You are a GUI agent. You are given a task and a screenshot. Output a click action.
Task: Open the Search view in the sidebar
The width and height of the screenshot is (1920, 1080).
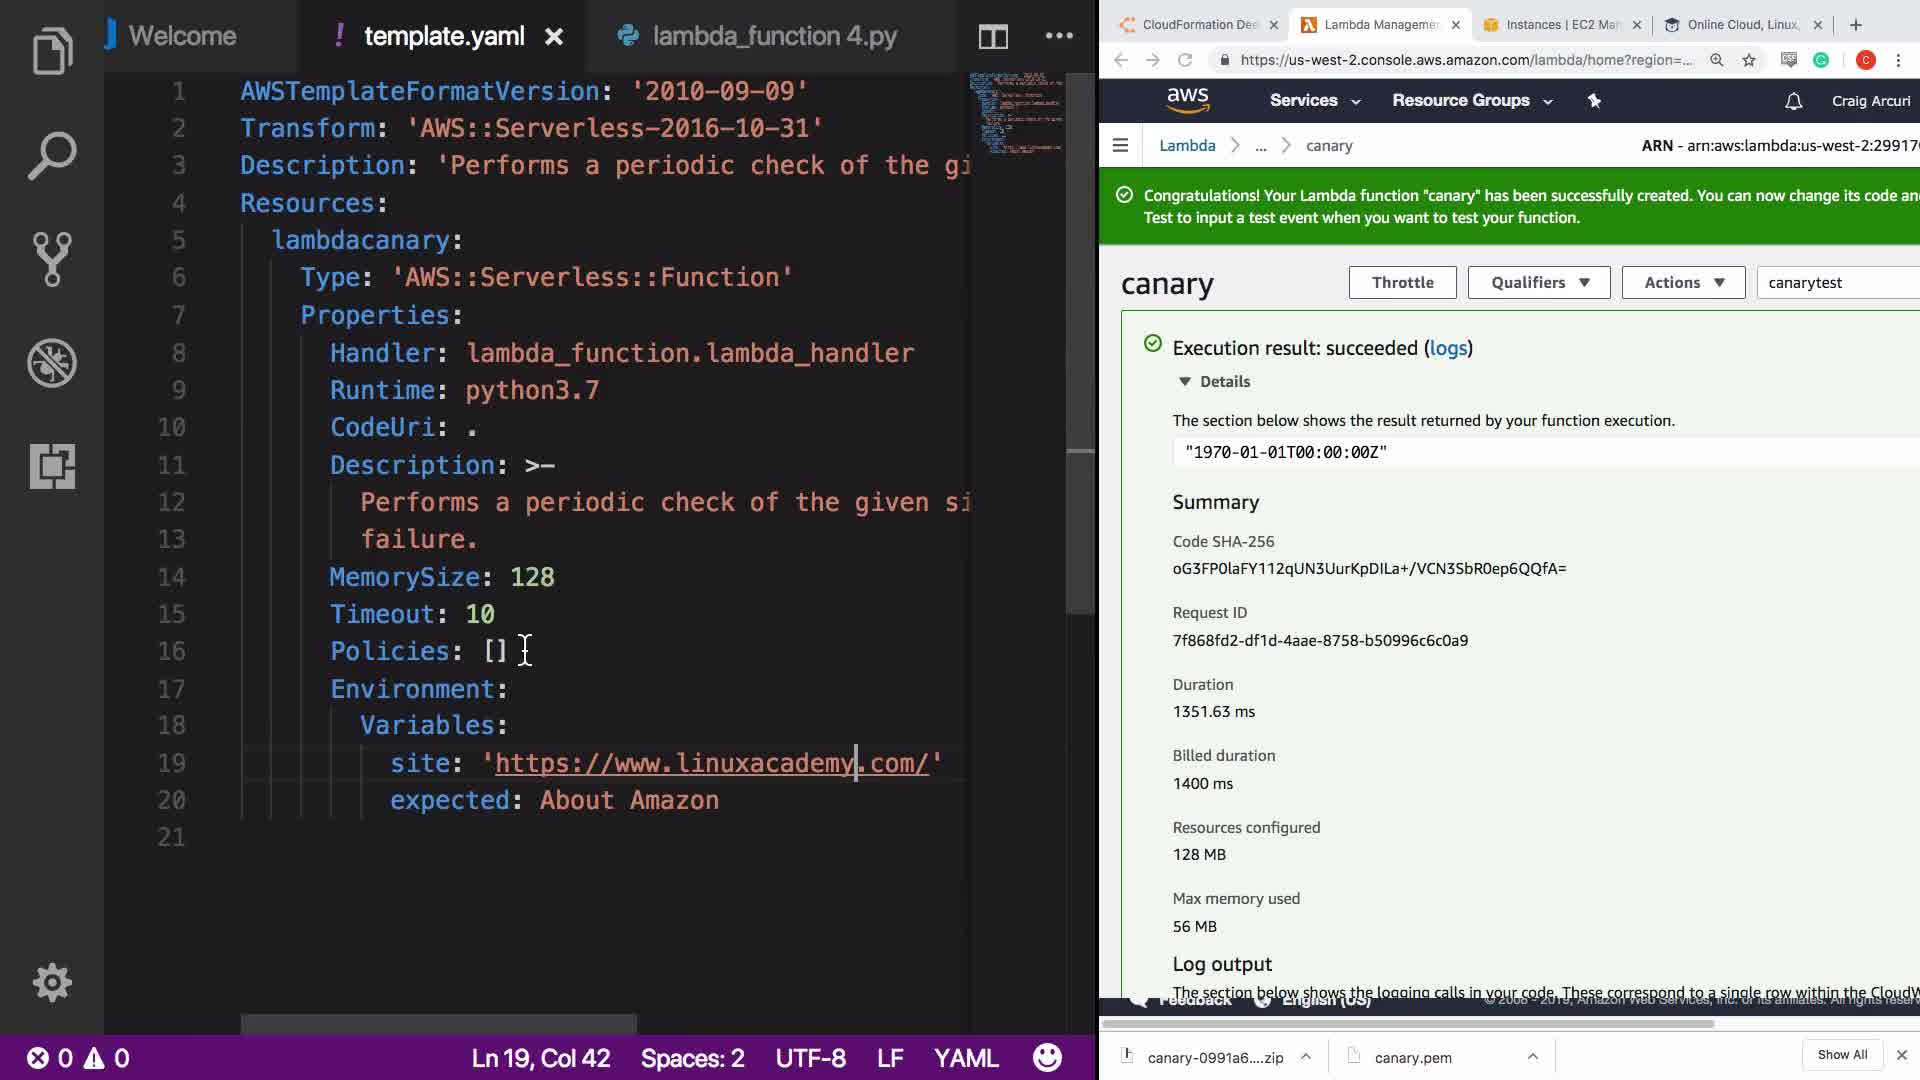[x=52, y=155]
